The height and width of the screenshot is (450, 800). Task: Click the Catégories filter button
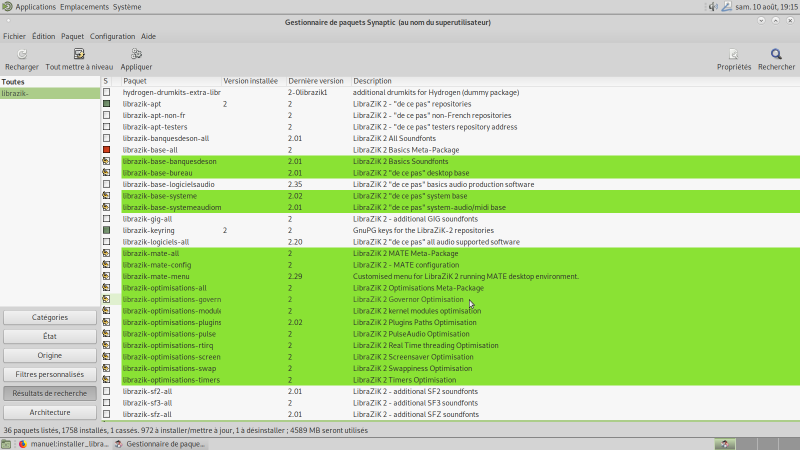(49, 317)
